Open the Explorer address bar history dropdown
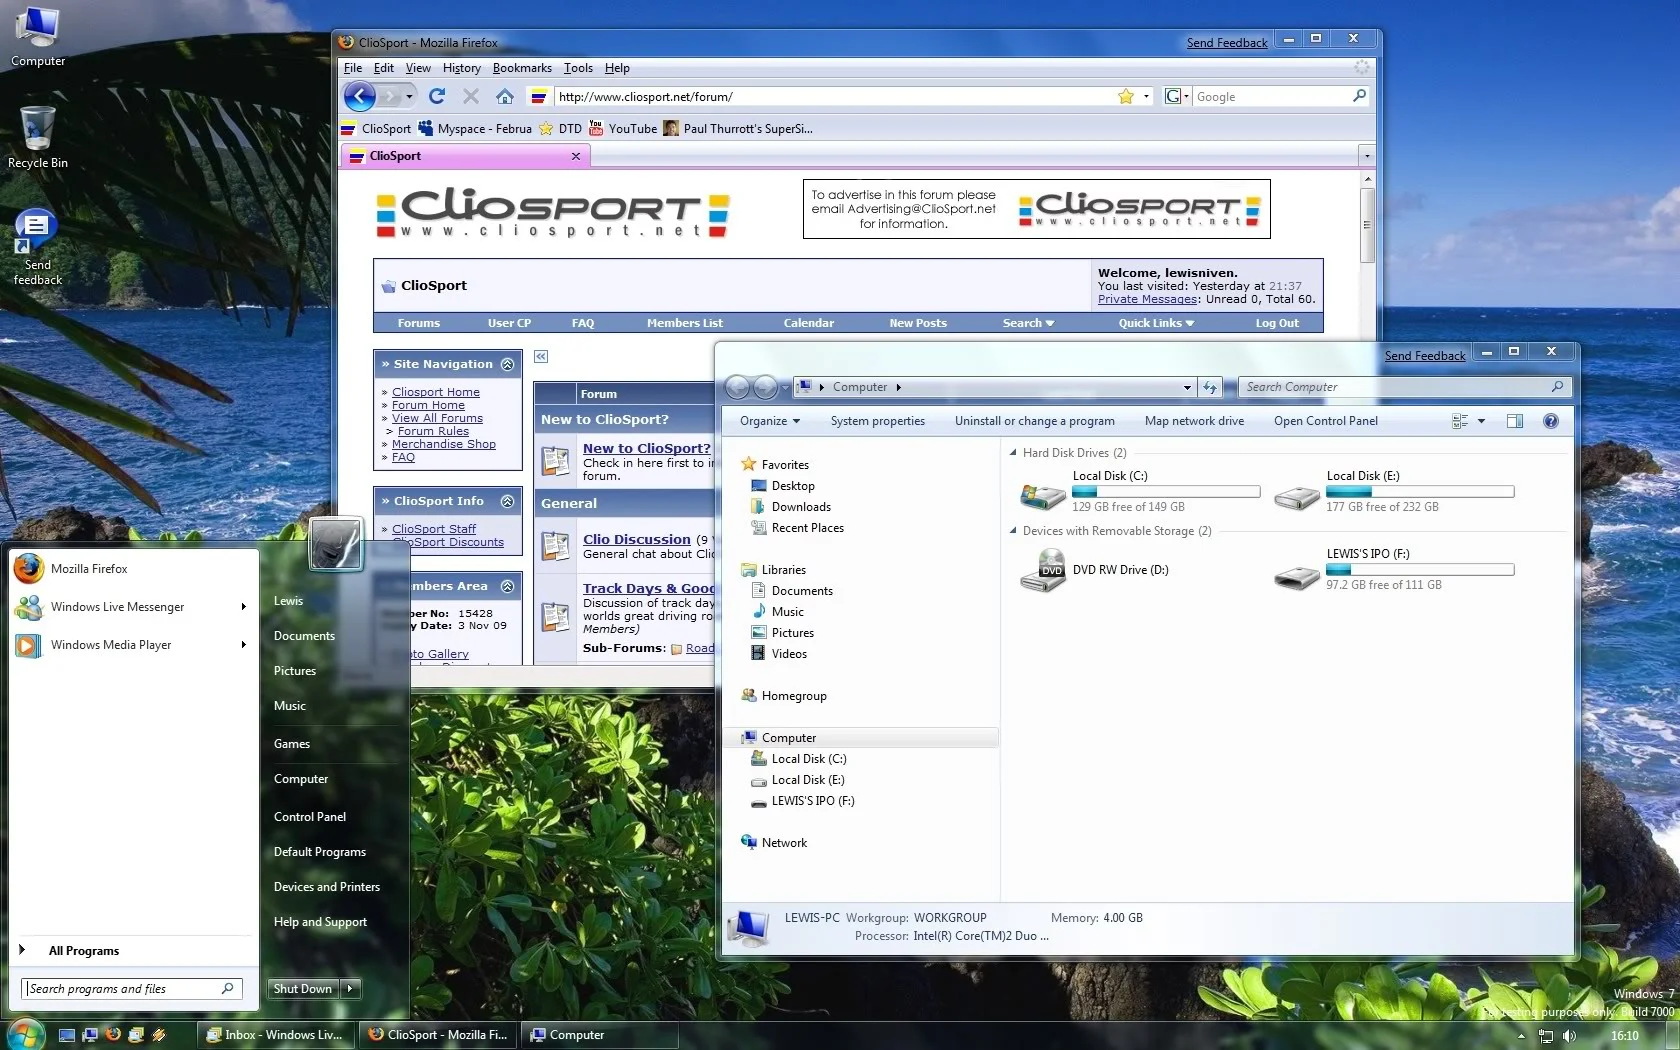Viewport: 1680px width, 1050px height. [1187, 387]
